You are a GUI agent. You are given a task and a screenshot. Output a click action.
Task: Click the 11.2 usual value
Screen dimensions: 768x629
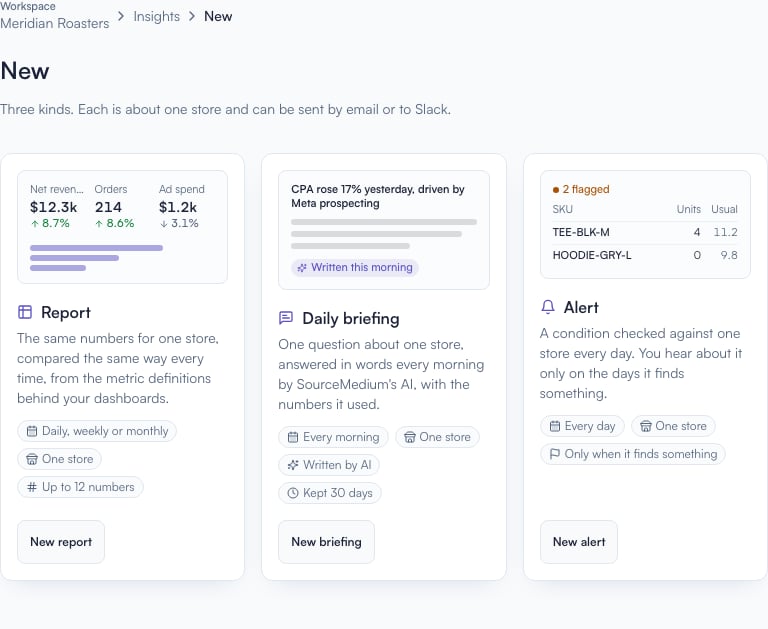pyautogui.click(x=725, y=232)
